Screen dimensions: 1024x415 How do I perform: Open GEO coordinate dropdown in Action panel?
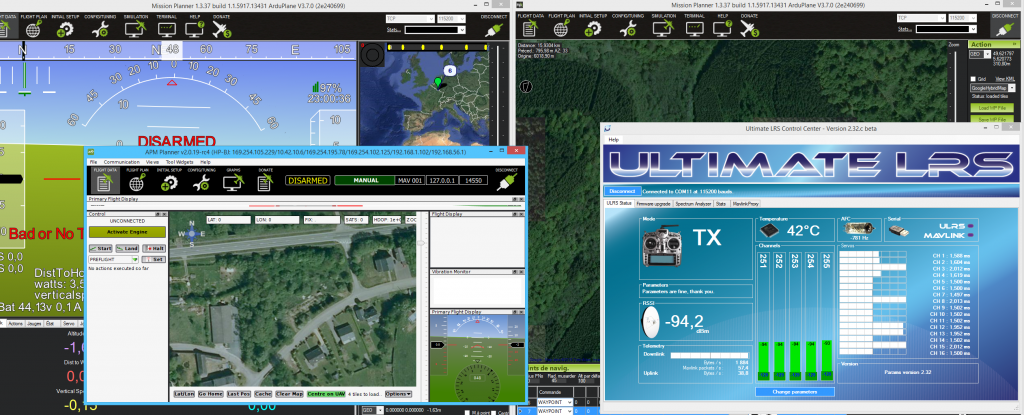tap(979, 55)
